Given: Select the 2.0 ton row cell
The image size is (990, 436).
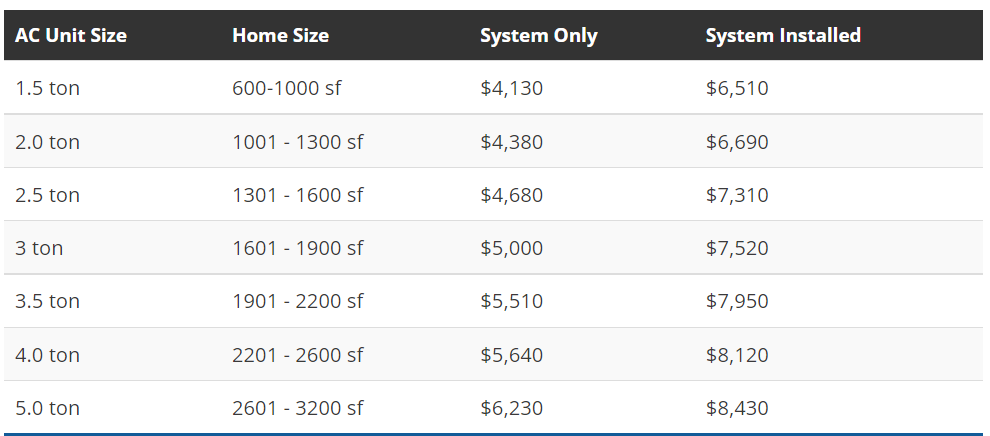Looking at the screenshot, I should 47,141.
